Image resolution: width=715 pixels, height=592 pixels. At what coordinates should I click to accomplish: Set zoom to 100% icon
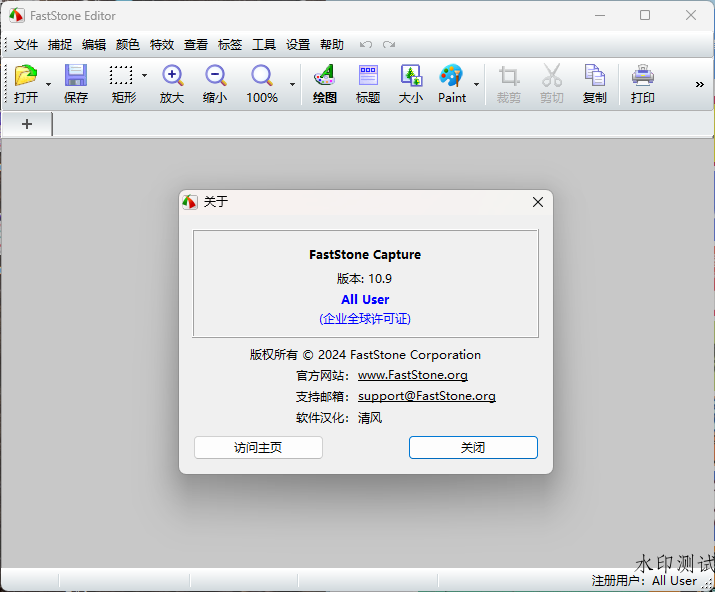coord(262,76)
